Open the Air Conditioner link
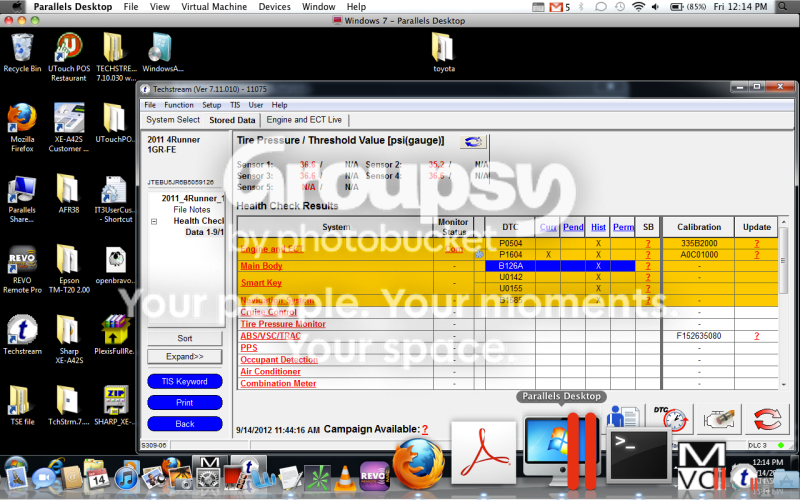This screenshot has width=800, height=500. coord(270,371)
